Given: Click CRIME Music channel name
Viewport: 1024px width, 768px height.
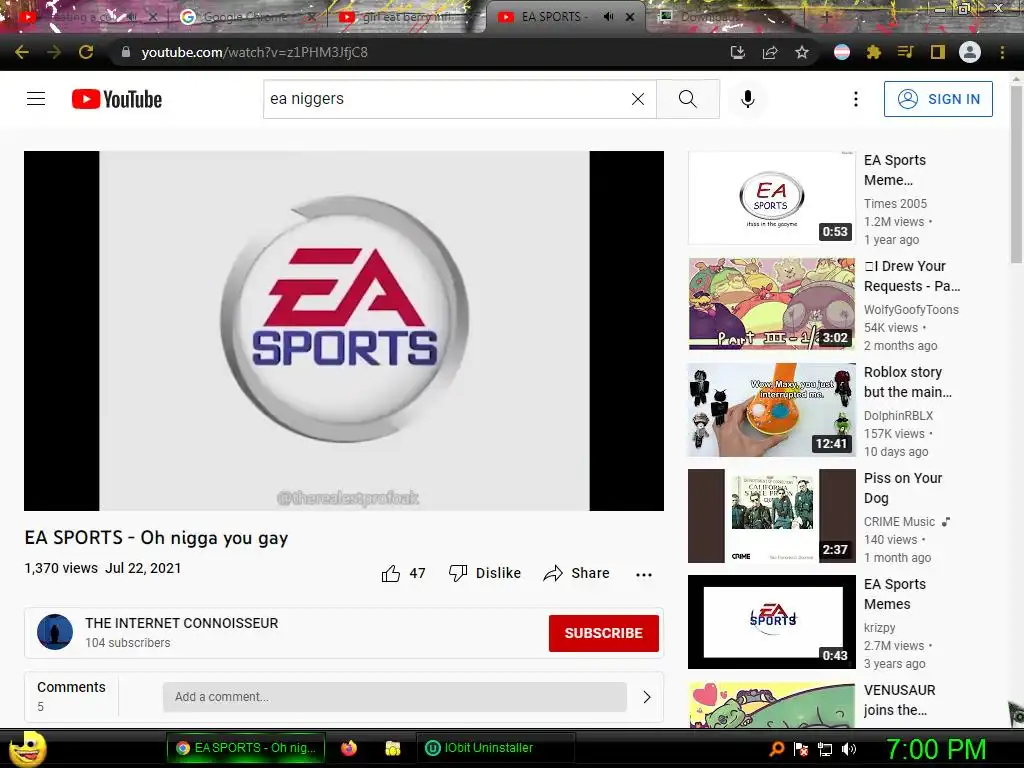Looking at the screenshot, I should click(x=899, y=522).
